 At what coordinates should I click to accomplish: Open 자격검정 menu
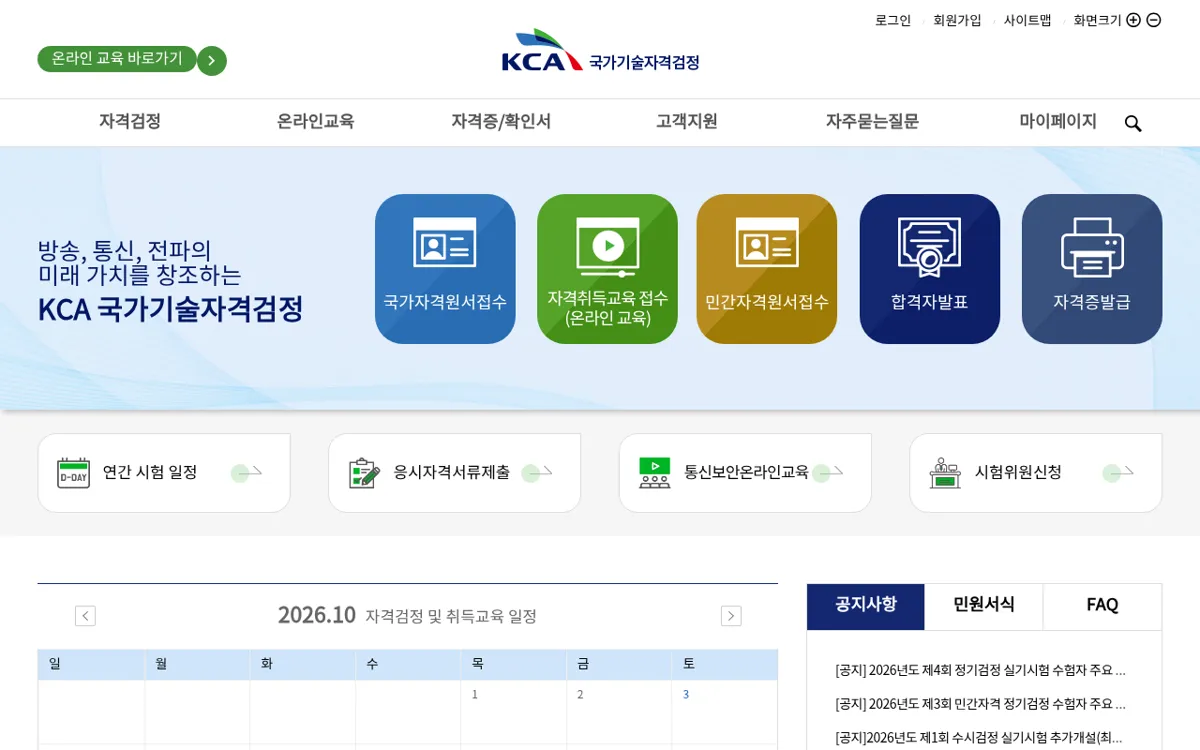[x=130, y=122]
